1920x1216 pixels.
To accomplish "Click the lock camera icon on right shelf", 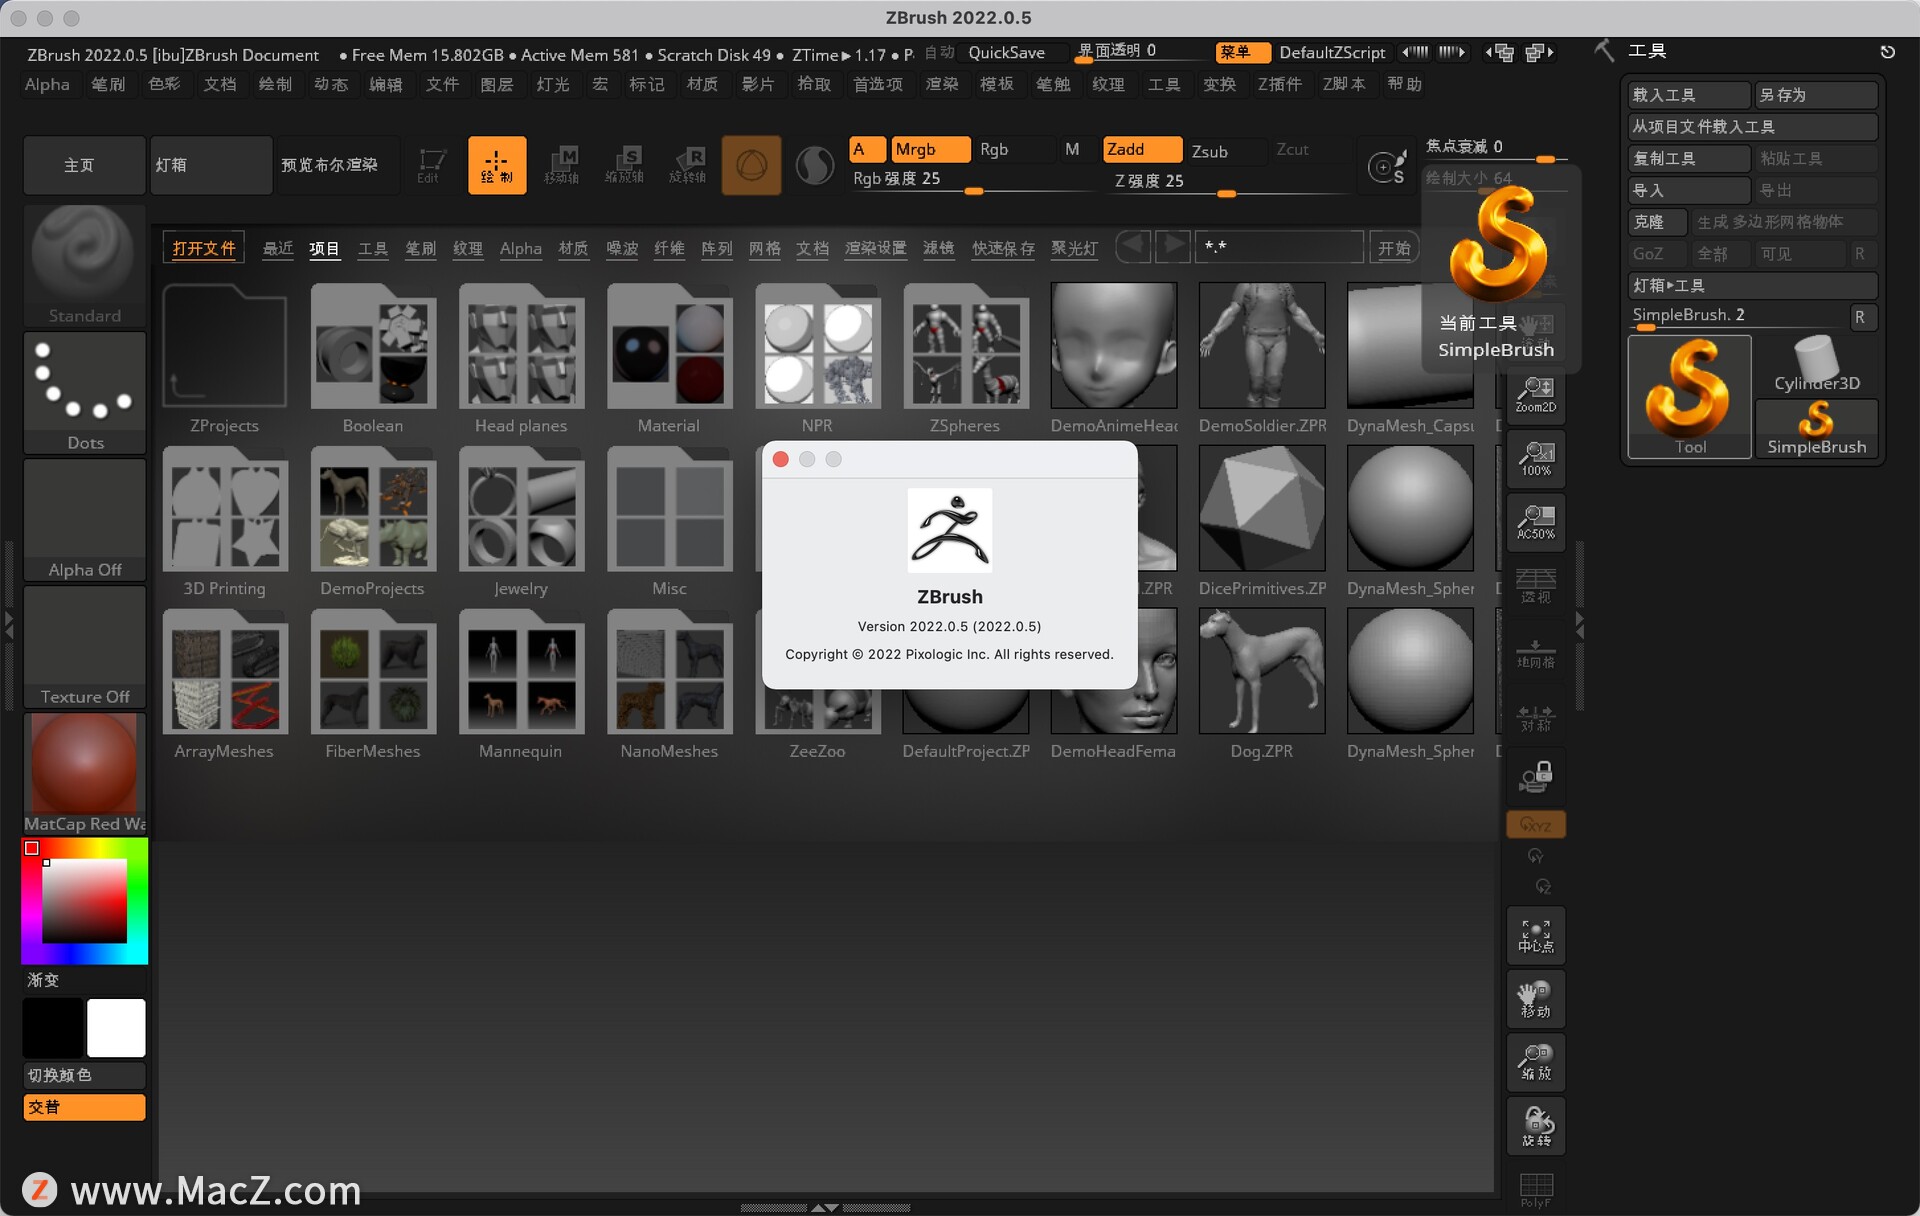I will [x=1536, y=776].
